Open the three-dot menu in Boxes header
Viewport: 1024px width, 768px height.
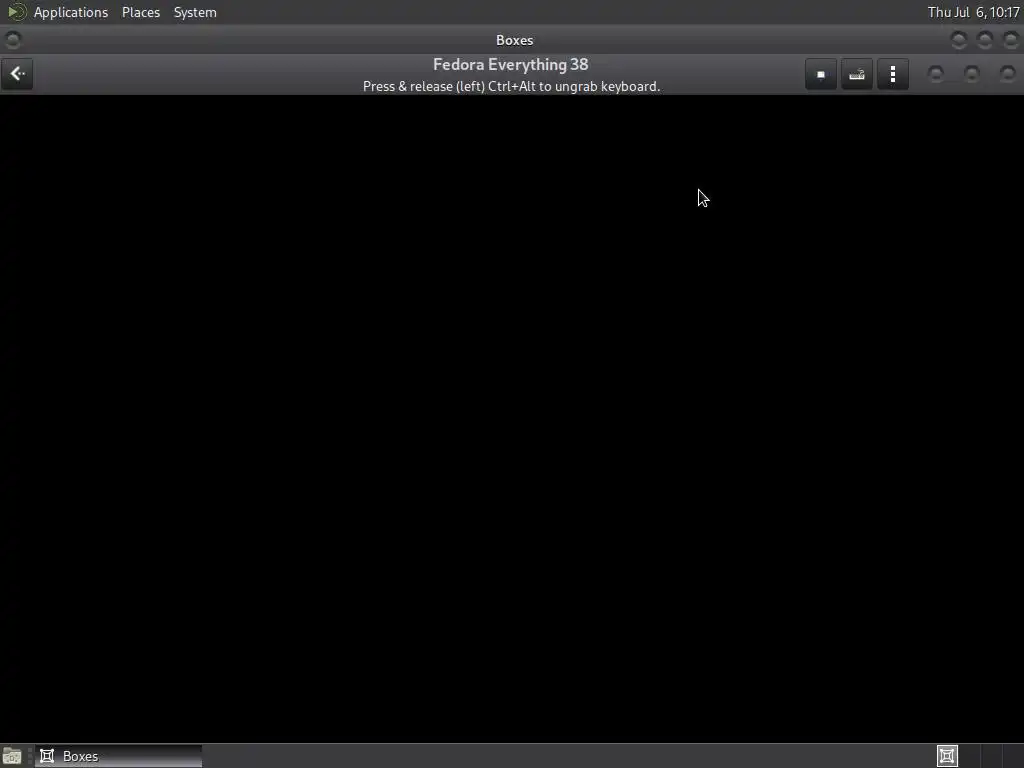click(893, 74)
